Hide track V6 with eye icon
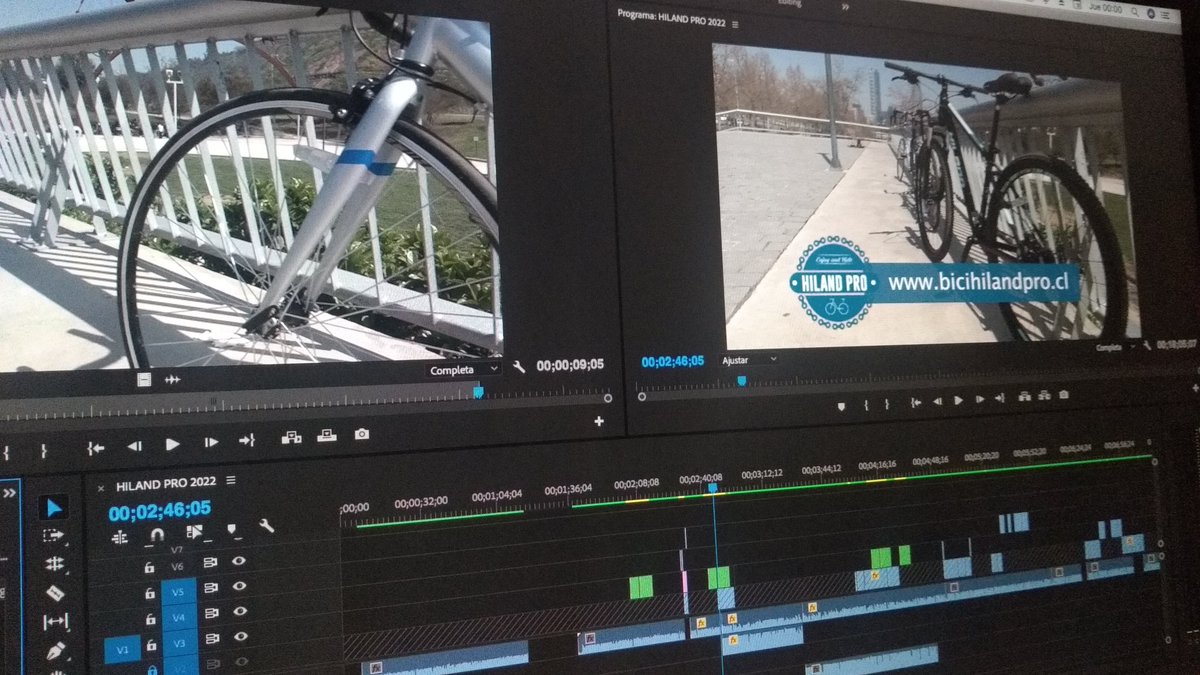 click(x=239, y=561)
